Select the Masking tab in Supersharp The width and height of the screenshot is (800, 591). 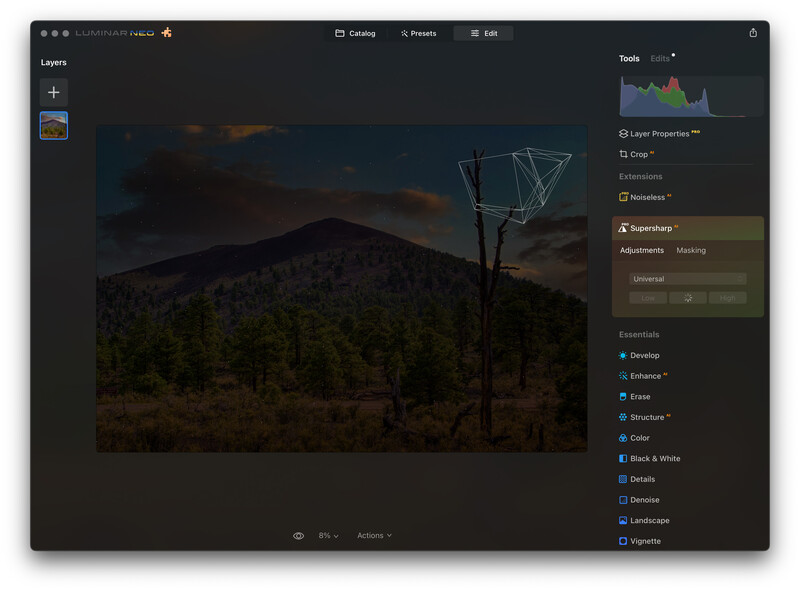point(691,250)
